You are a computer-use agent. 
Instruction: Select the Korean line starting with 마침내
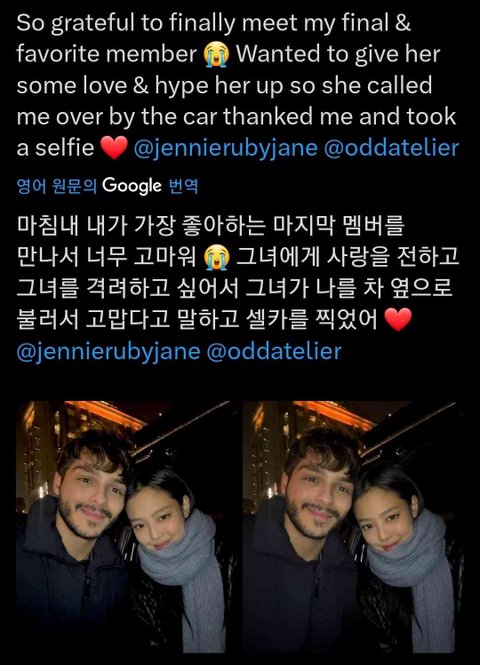tap(210, 226)
